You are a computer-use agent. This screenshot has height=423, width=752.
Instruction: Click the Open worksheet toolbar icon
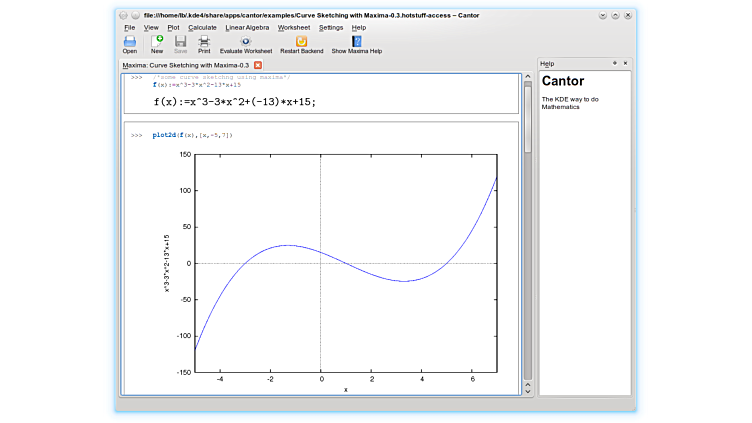pos(130,43)
